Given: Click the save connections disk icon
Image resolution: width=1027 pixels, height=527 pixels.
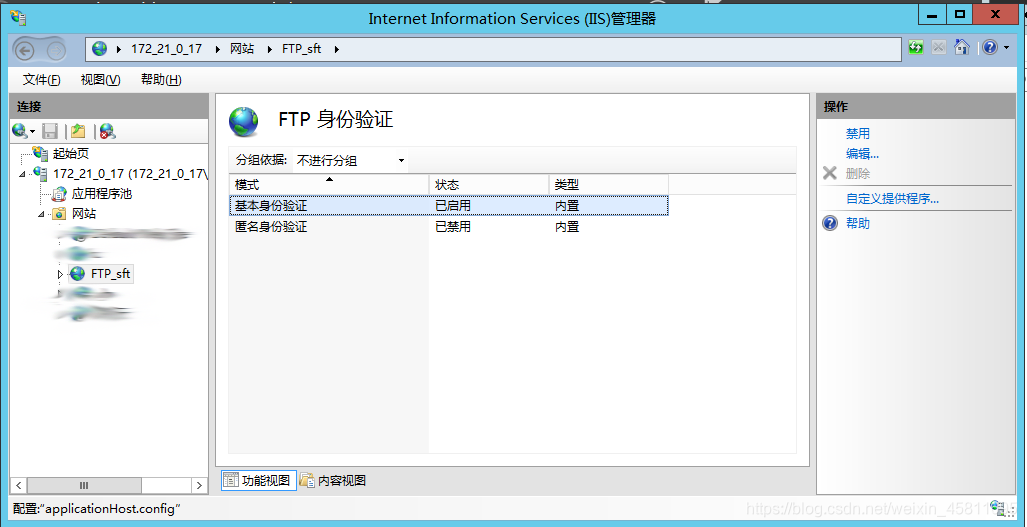Looking at the screenshot, I should [x=50, y=131].
